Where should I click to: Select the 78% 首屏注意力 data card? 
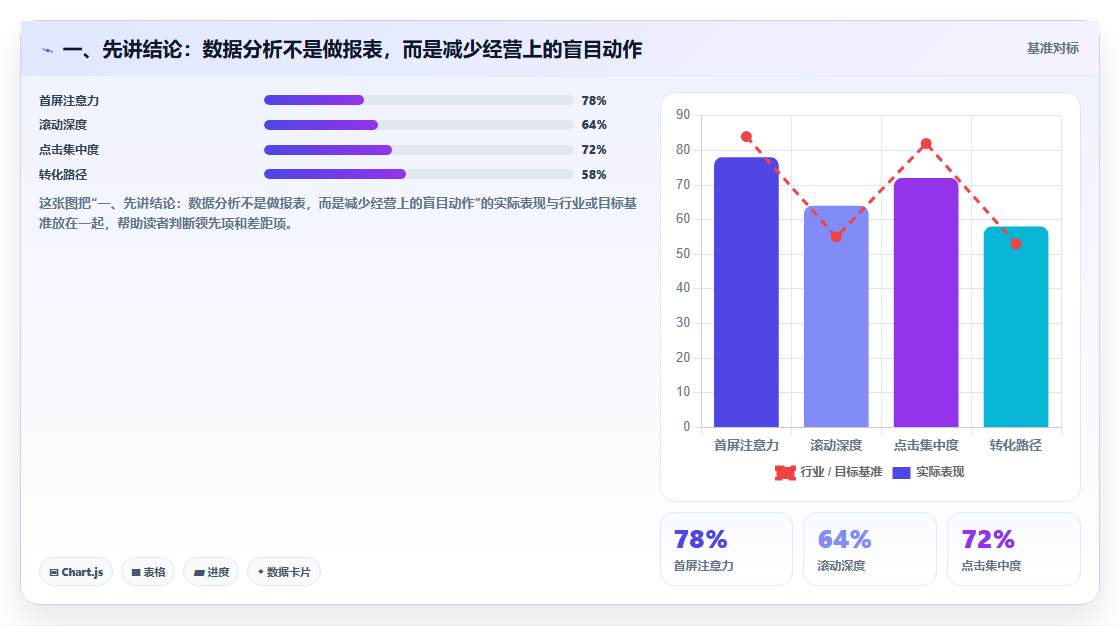coord(726,549)
